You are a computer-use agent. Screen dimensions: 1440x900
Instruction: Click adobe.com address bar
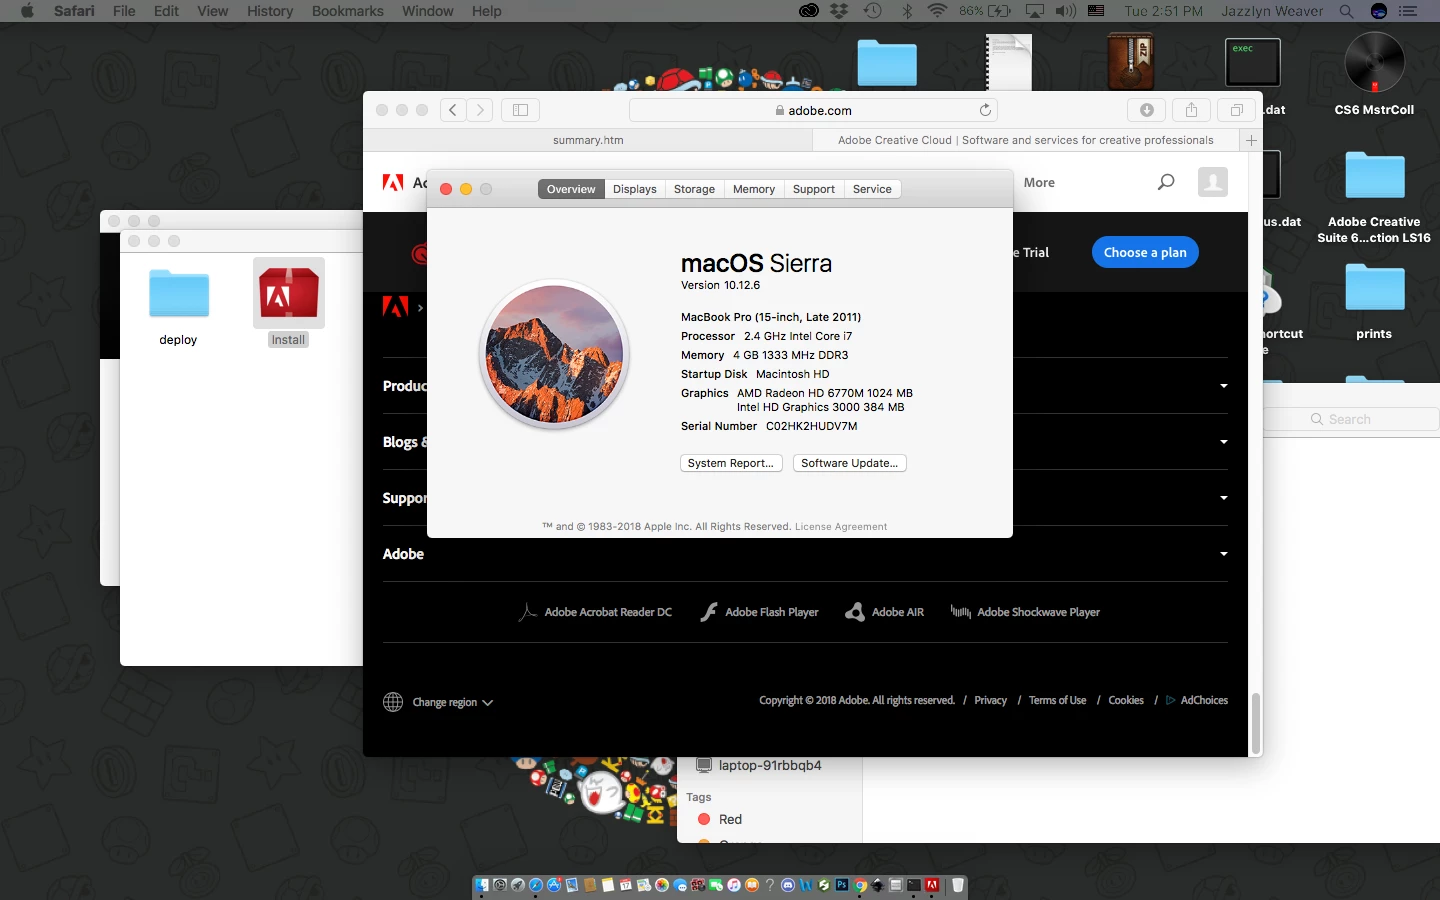[x=813, y=110]
